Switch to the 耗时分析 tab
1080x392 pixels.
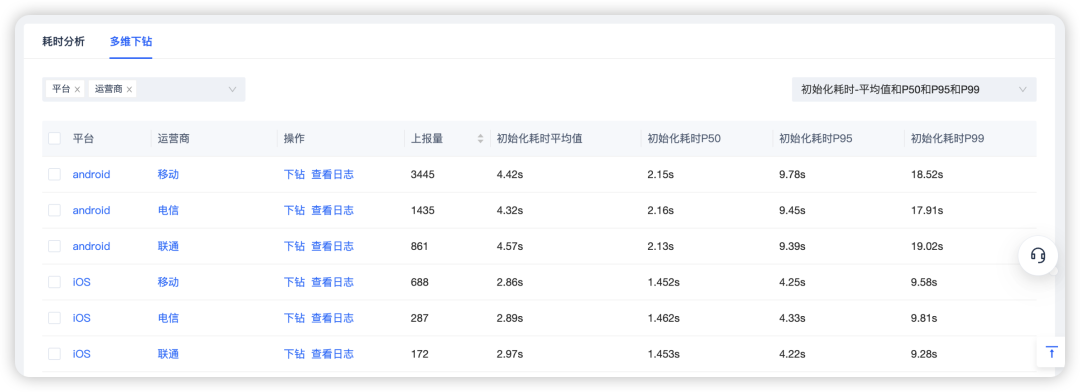pyautogui.click(x=63, y=41)
